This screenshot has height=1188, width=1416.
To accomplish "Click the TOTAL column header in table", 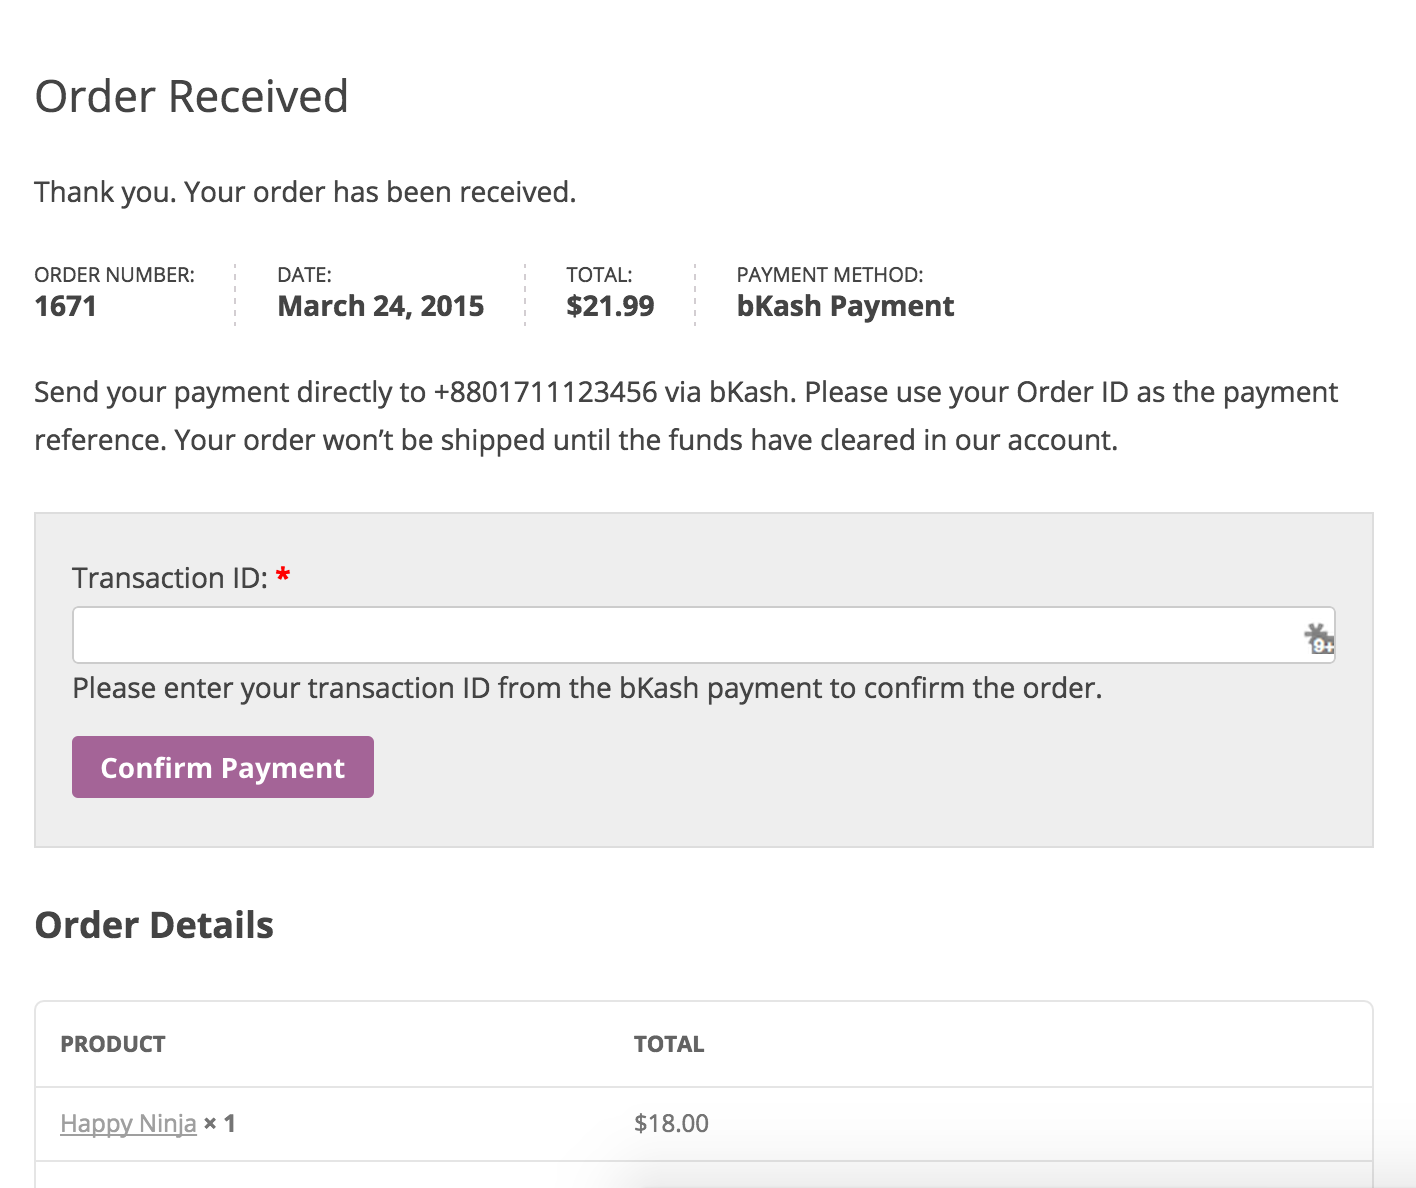I will click(x=669, y=1044).
